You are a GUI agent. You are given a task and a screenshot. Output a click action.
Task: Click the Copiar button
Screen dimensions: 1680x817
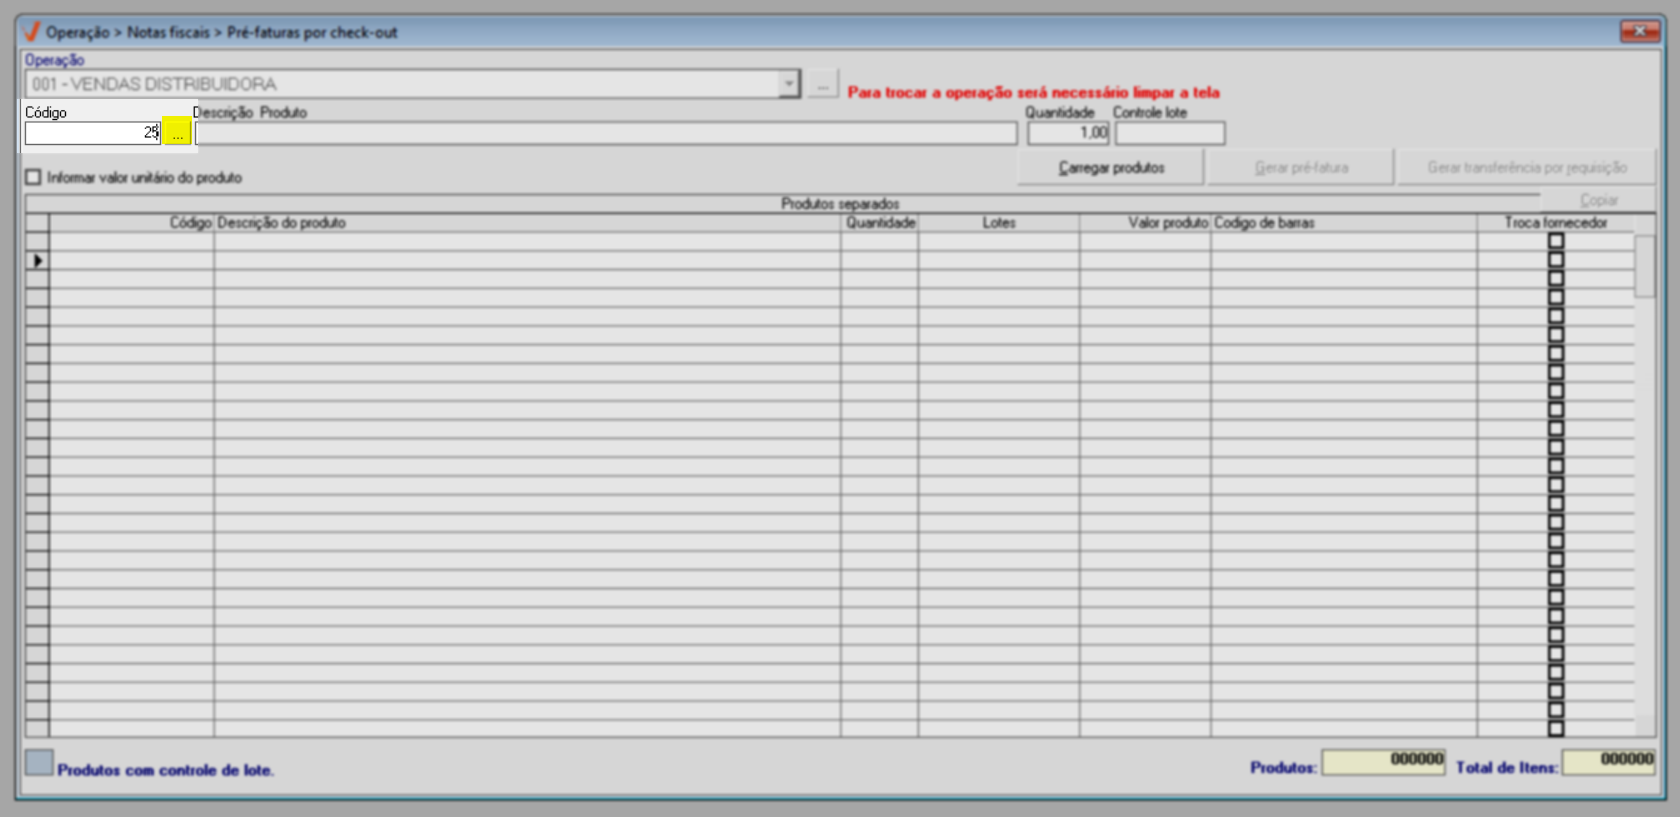[x=1598, y=200]
